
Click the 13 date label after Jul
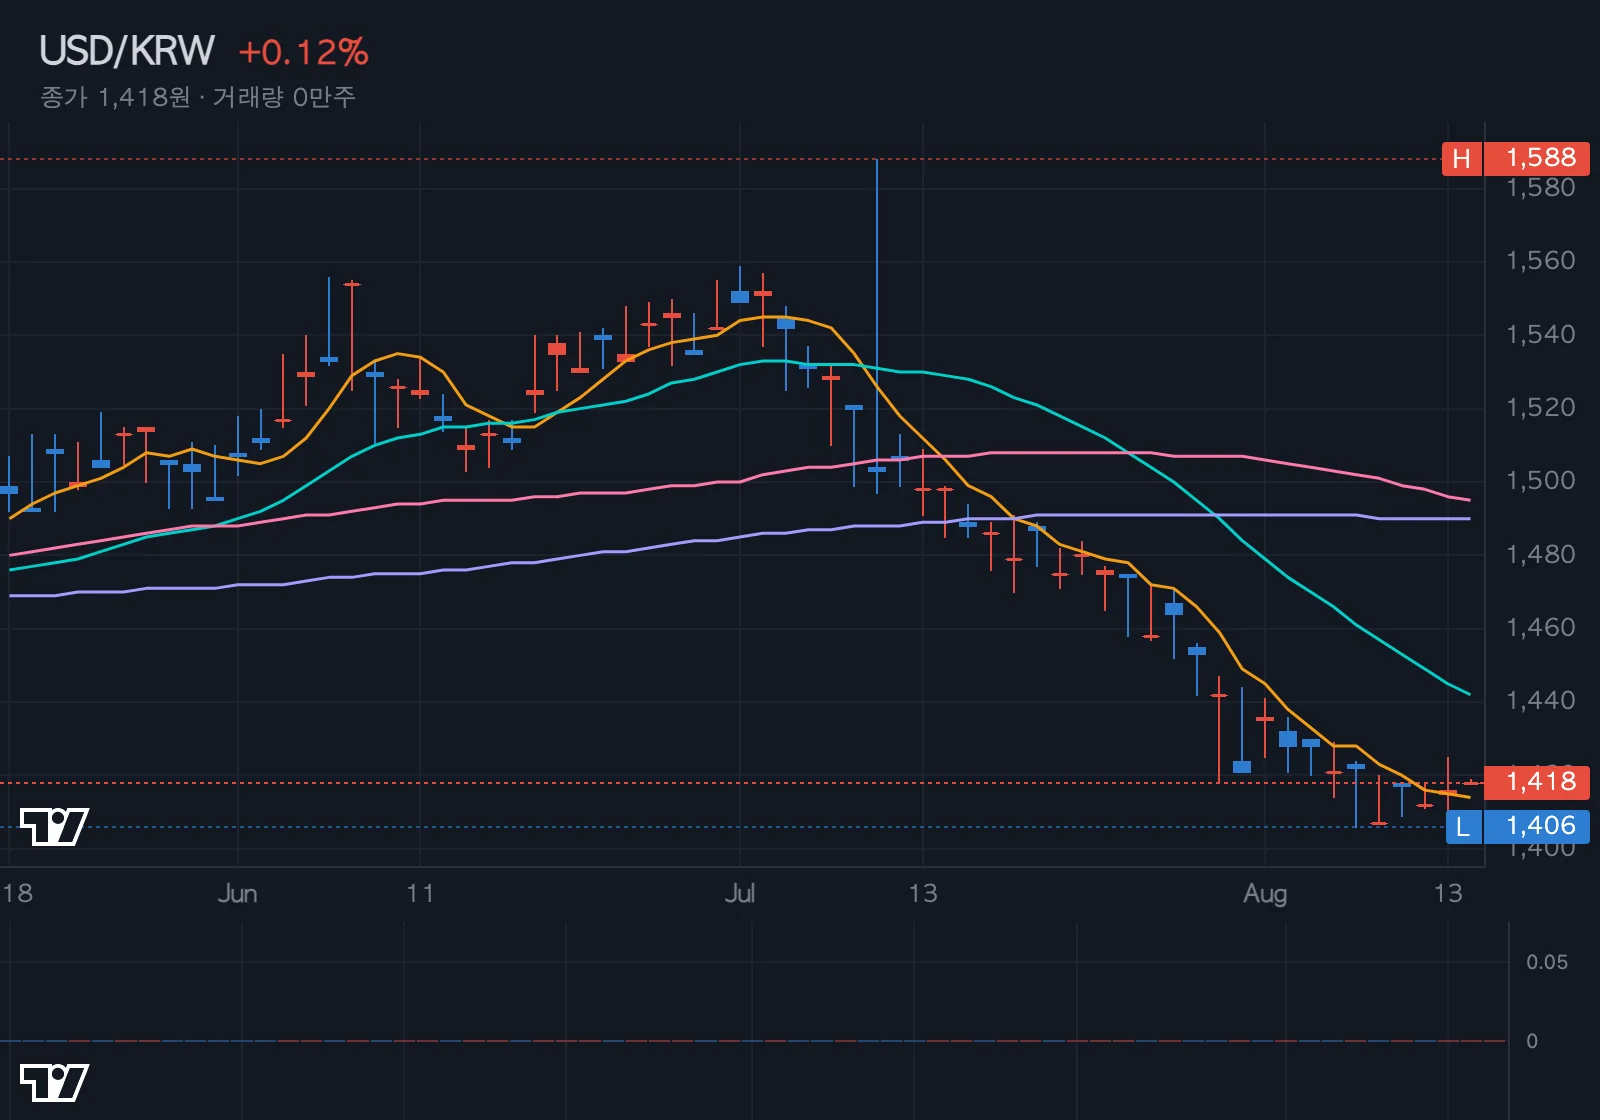coord(923,893)
